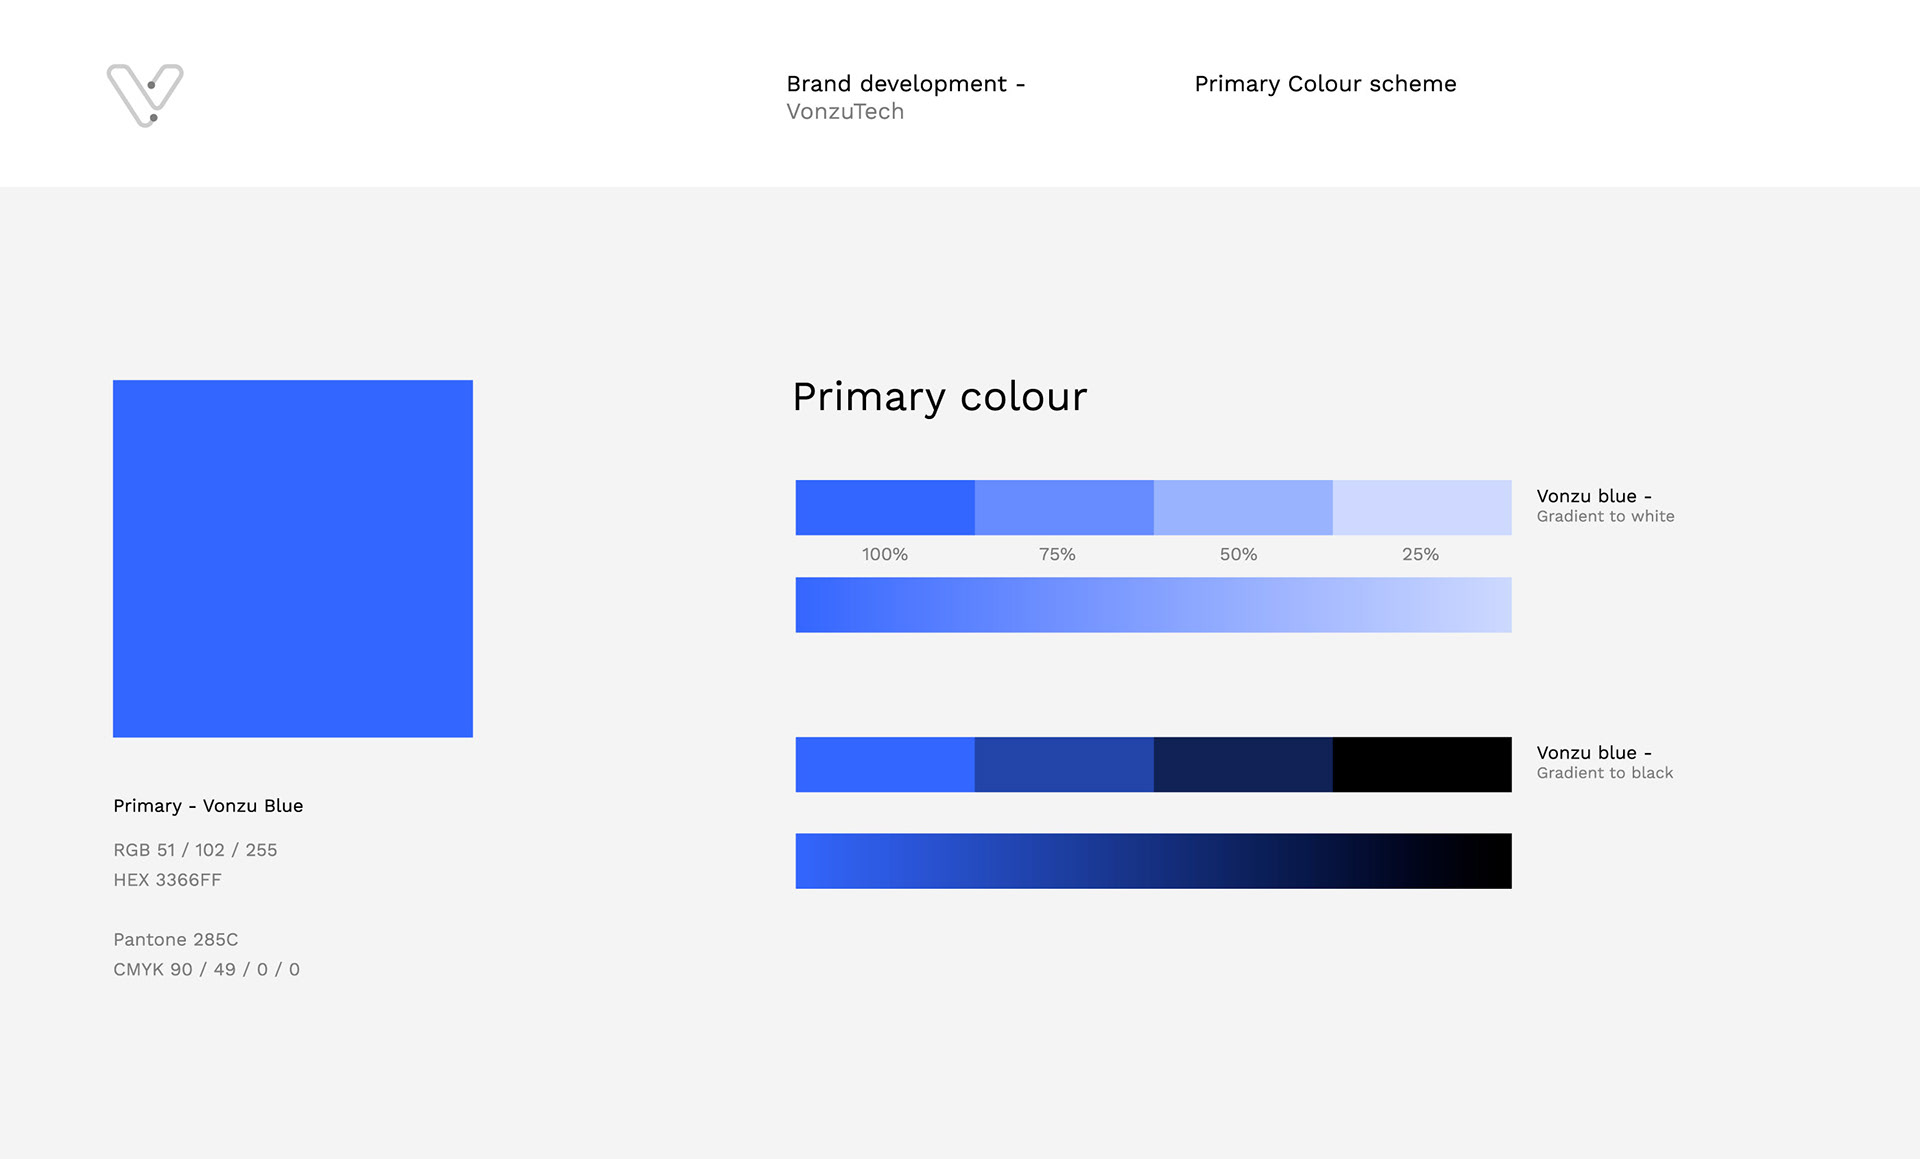This screenshot has width=1920, height=1159.
Task: Click the blue-to-black gradient bar
Action: [x=1153, y=861]
